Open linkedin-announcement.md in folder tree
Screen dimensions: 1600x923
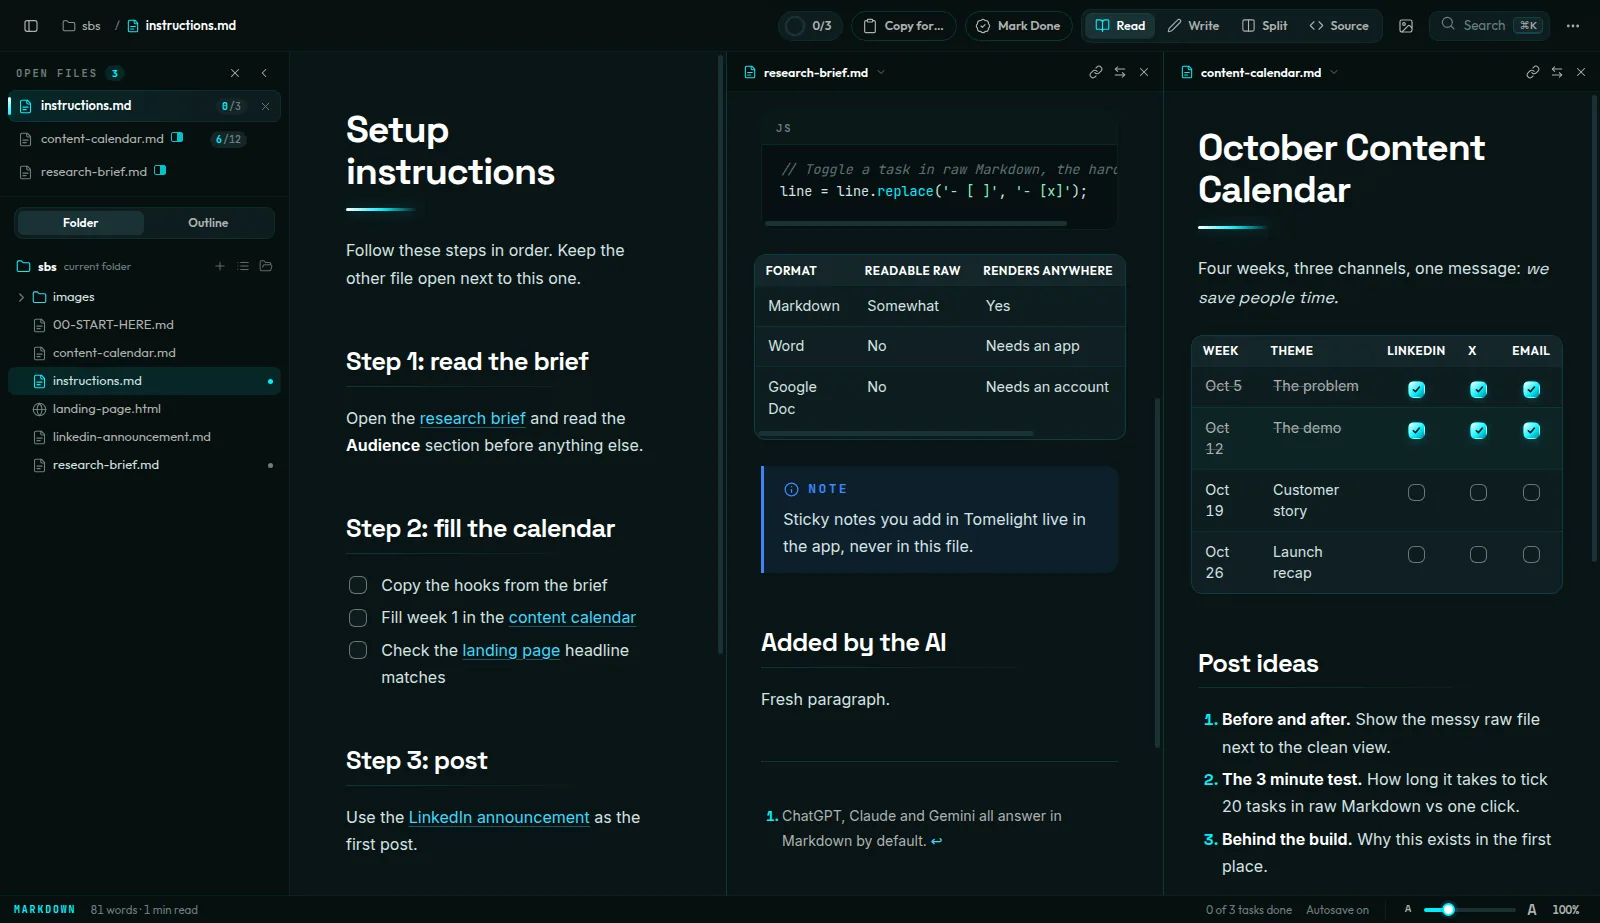pyautogui.click(x=144, y=437)
